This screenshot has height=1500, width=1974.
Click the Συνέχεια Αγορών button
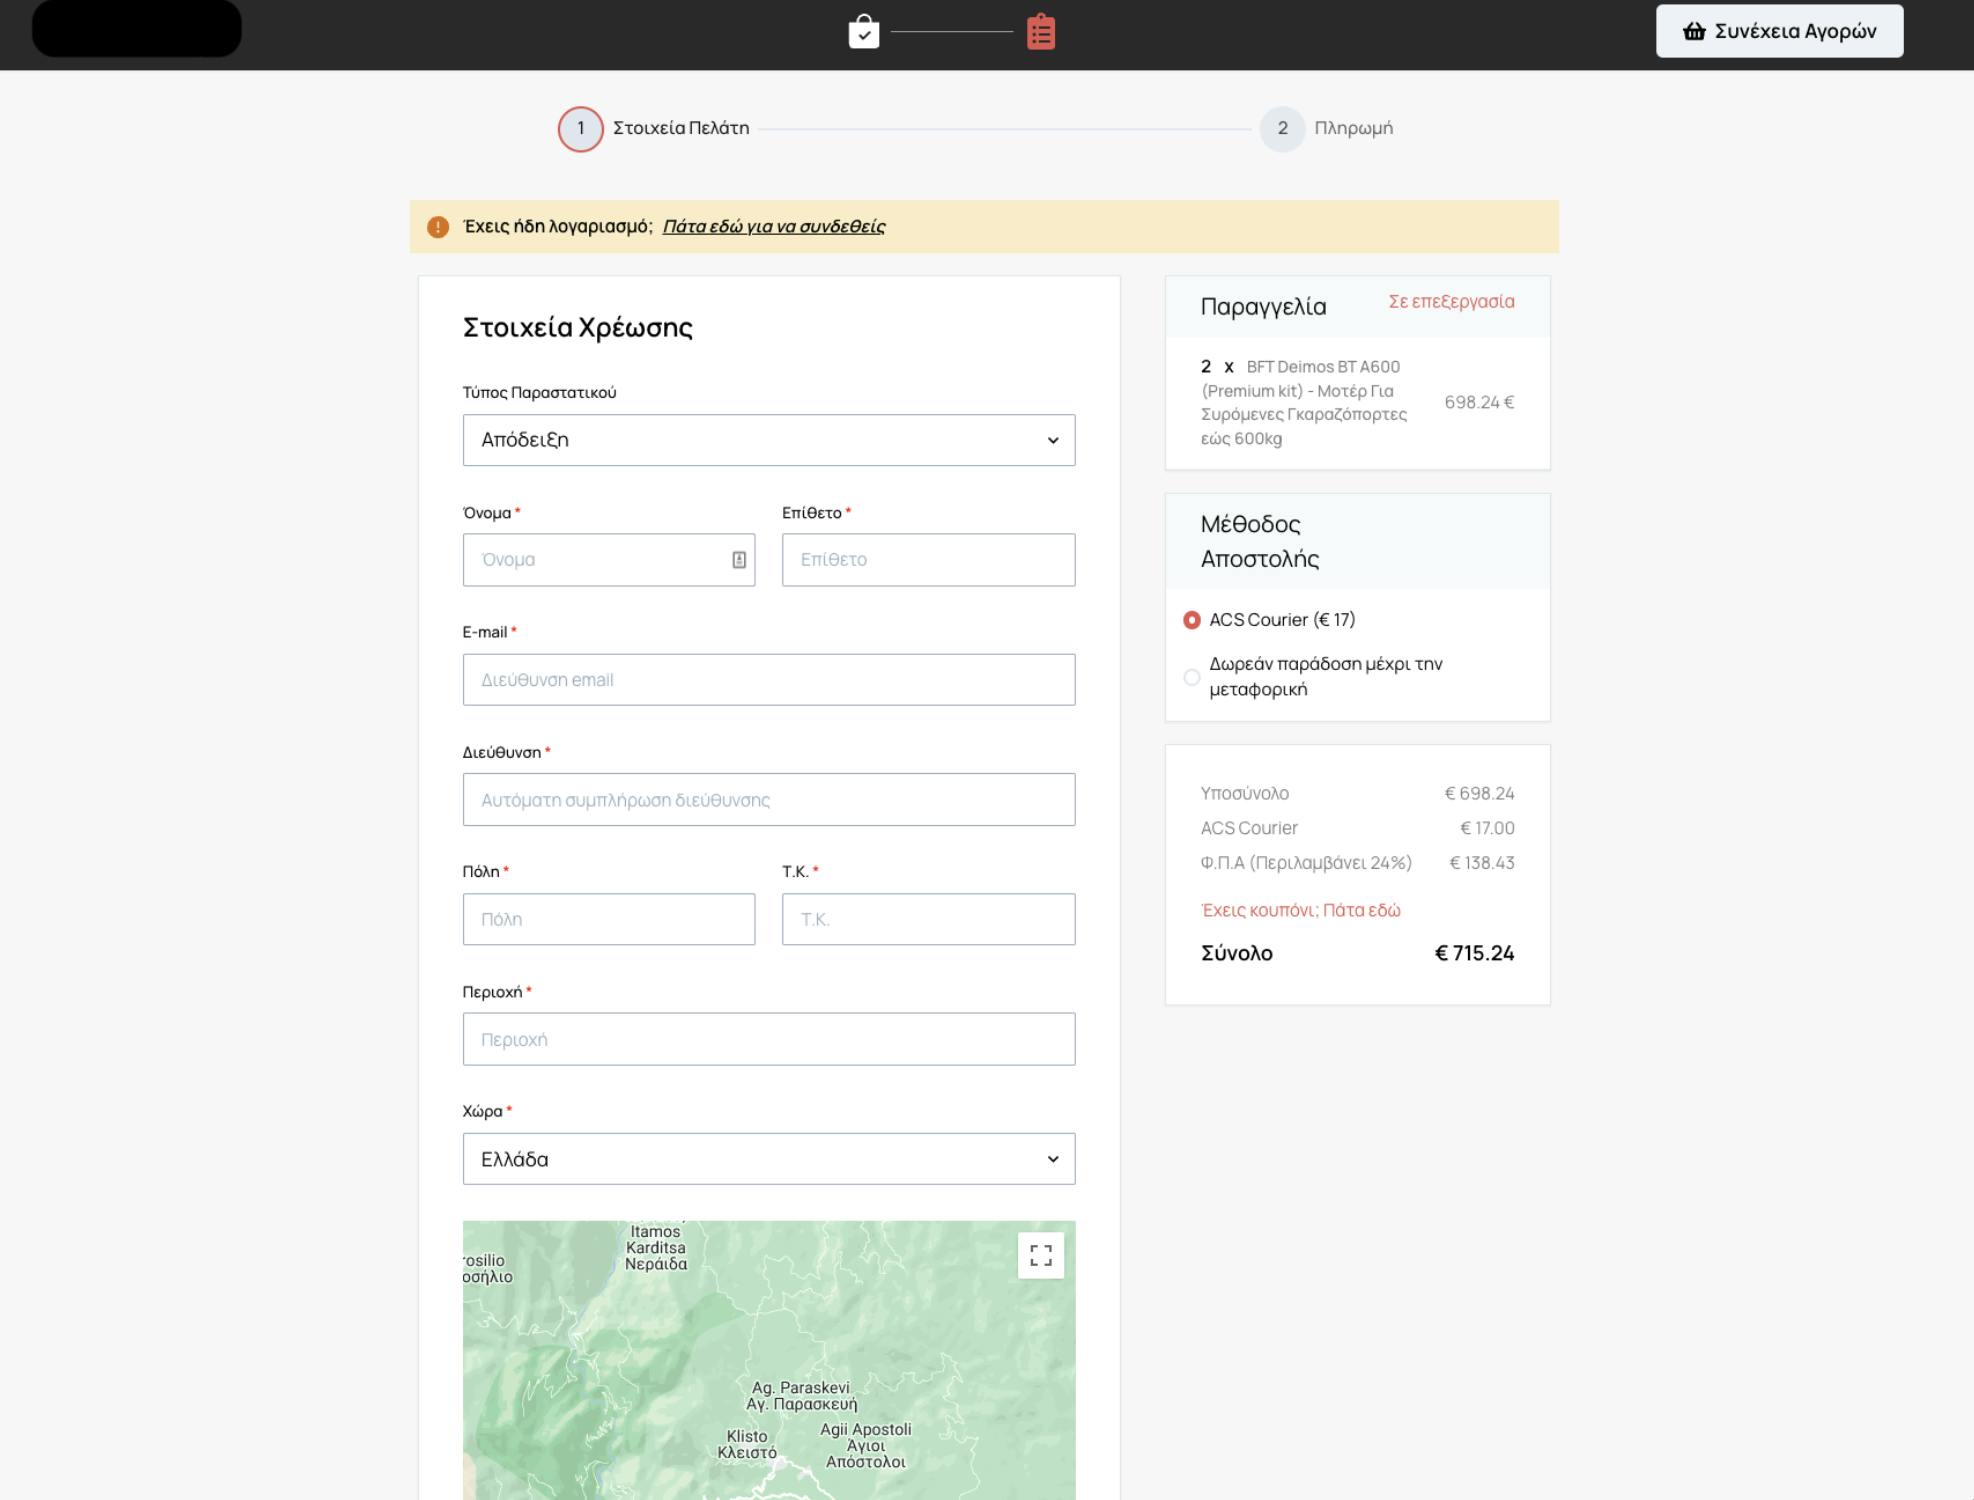click(x=1779, y=31)
